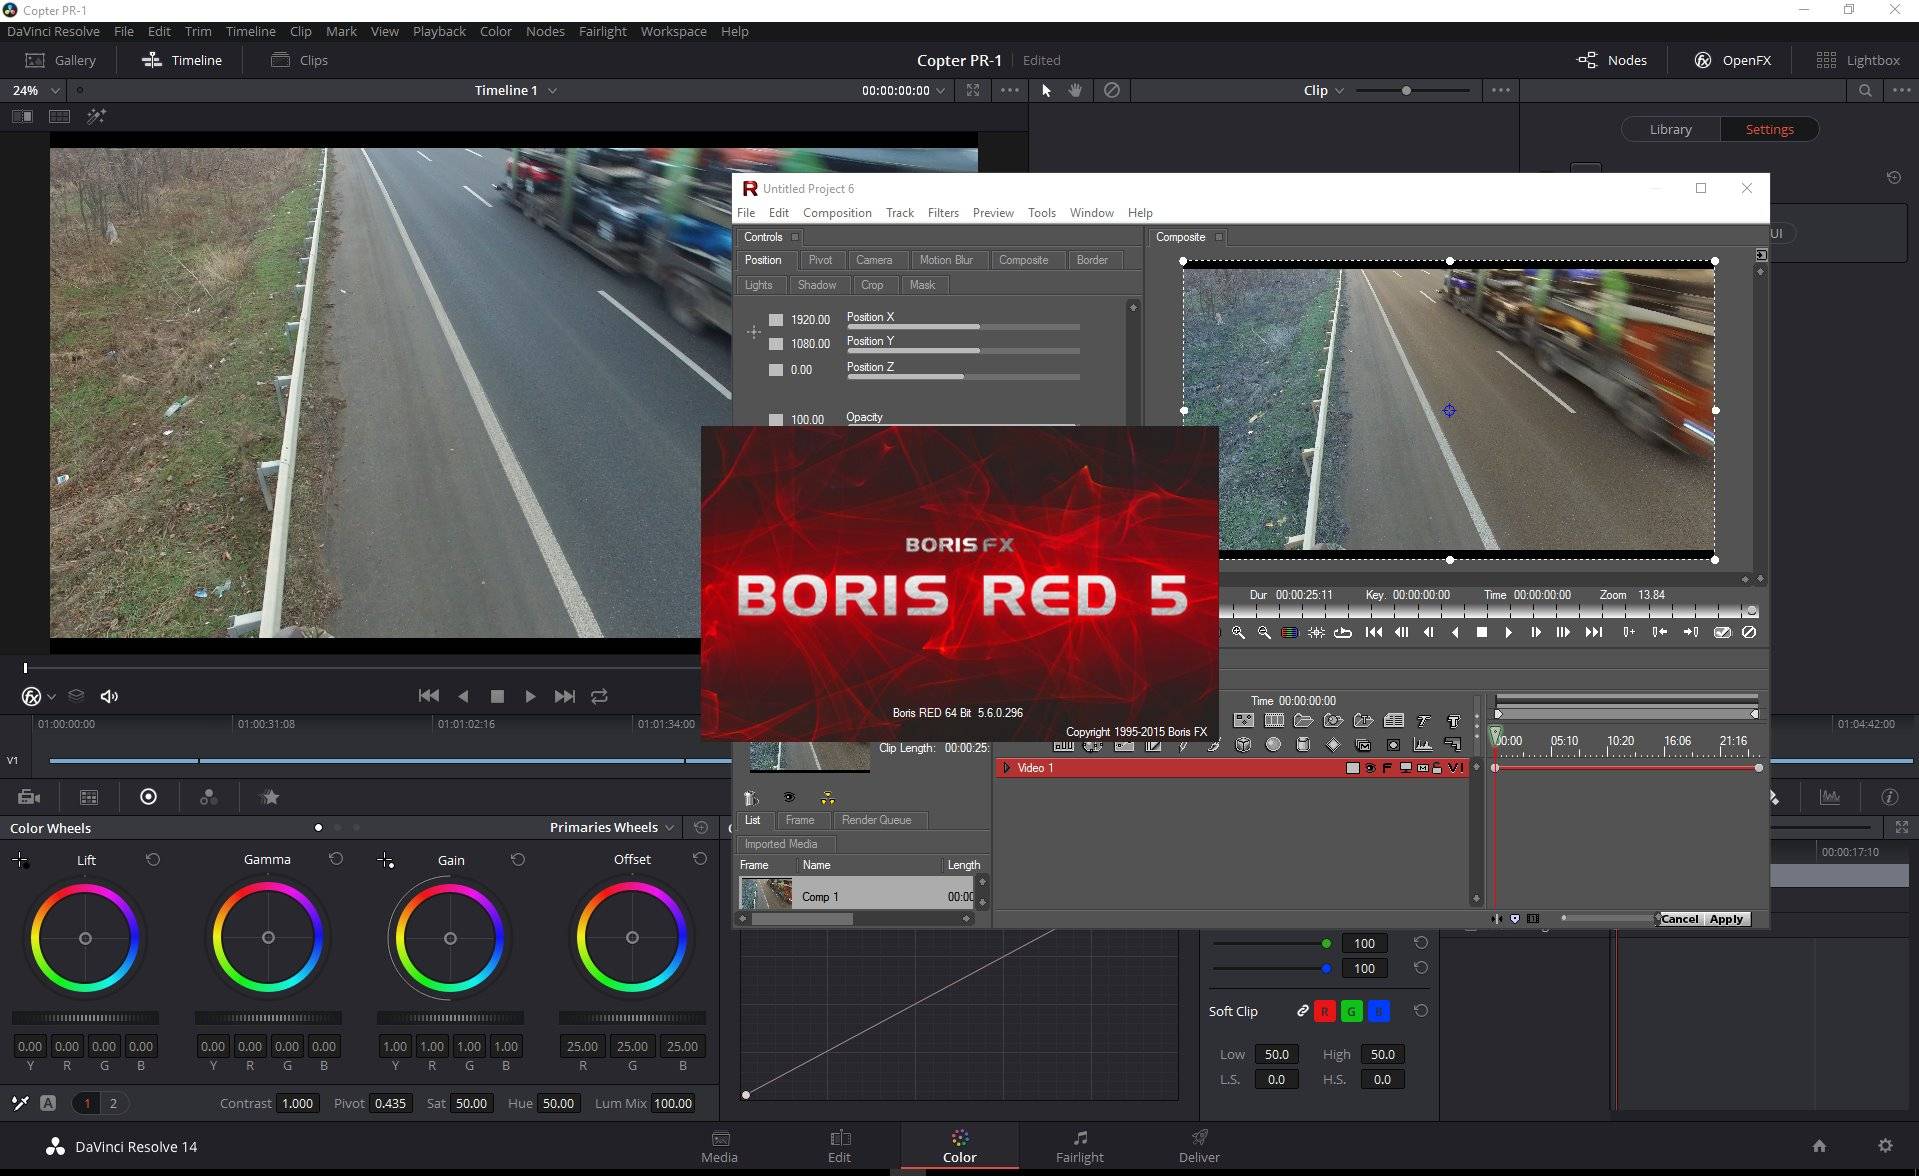Toggle the RGB channels icon in Boris preview

click(1290, 632)
